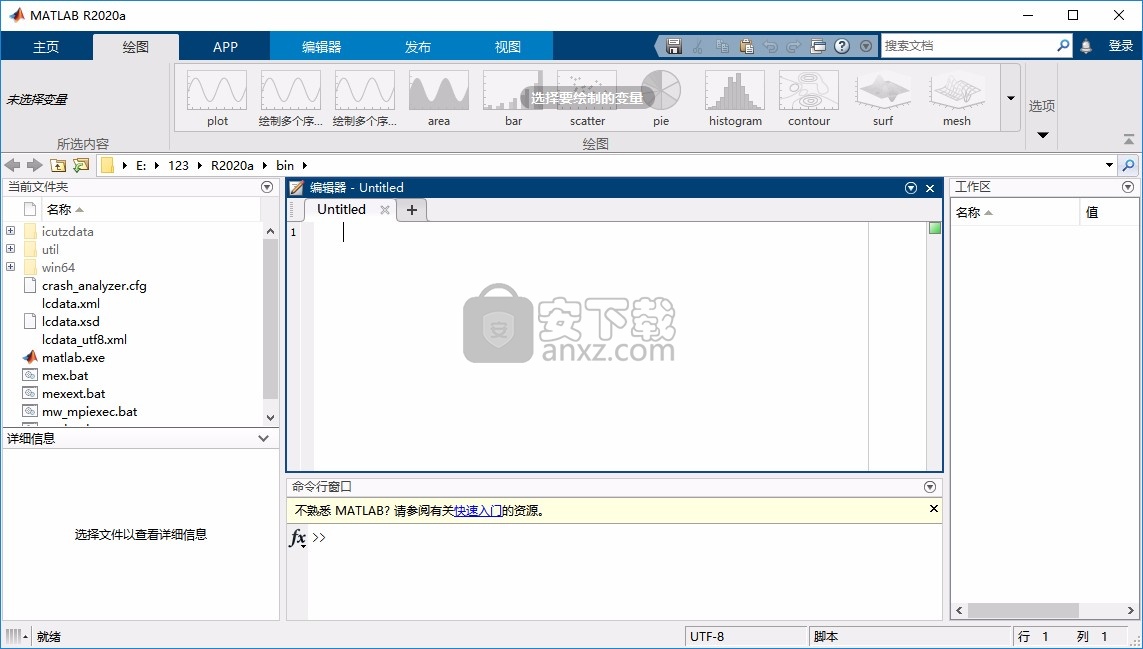Screen dimensions: 1143x649
Task: Click the switch windows icon
Action: point(818,46)
